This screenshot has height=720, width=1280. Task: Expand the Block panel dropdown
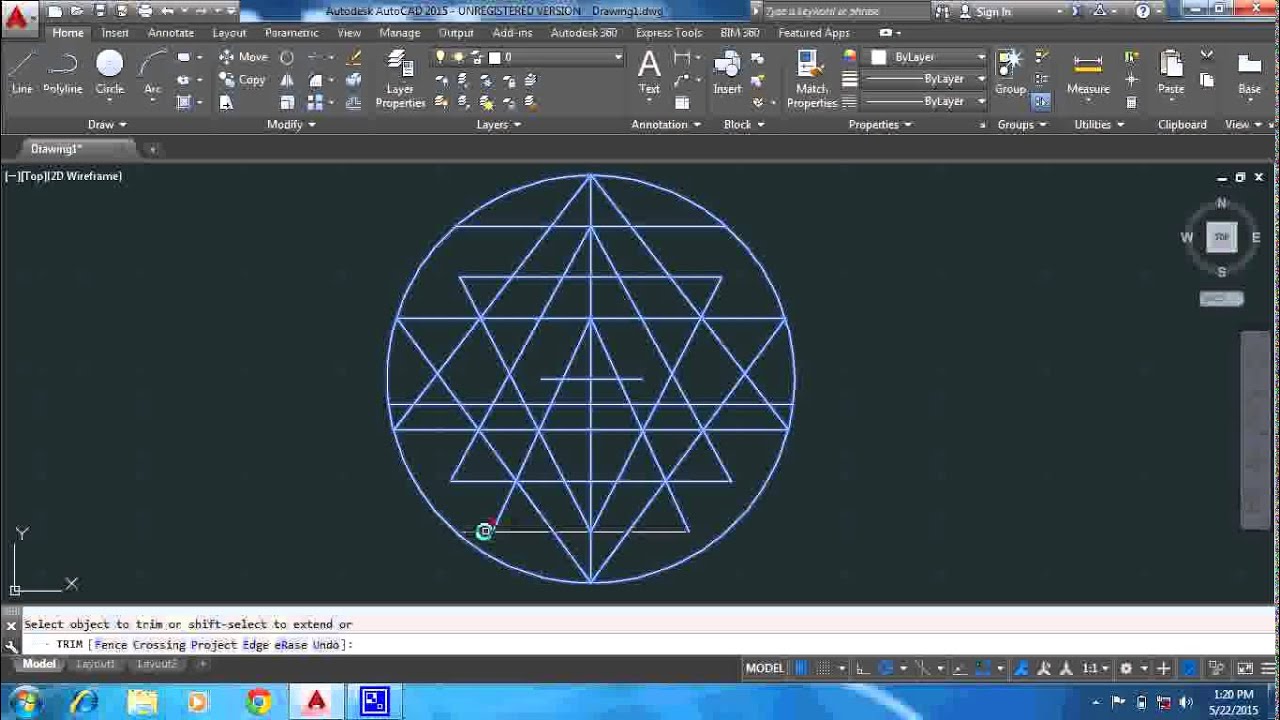click(x=744, y=124)
